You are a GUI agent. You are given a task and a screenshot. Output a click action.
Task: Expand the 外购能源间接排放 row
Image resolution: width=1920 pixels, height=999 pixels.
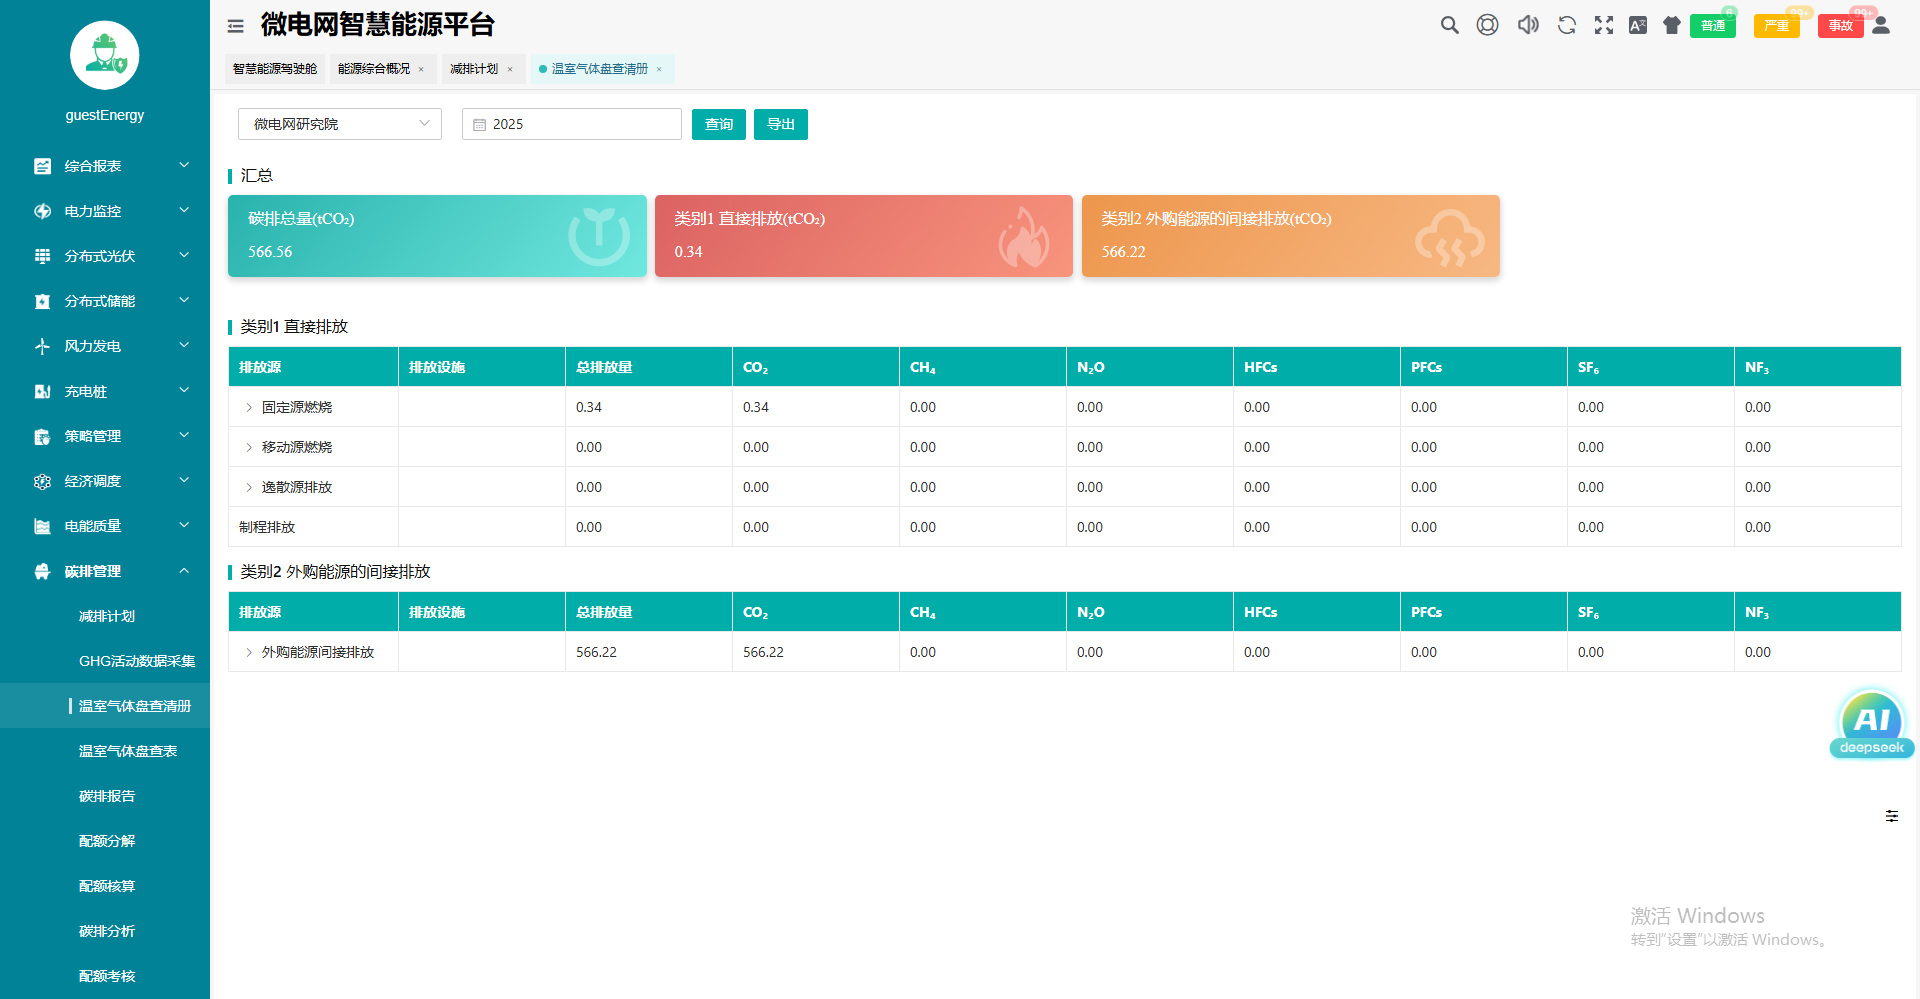click(x=249, y=652)
